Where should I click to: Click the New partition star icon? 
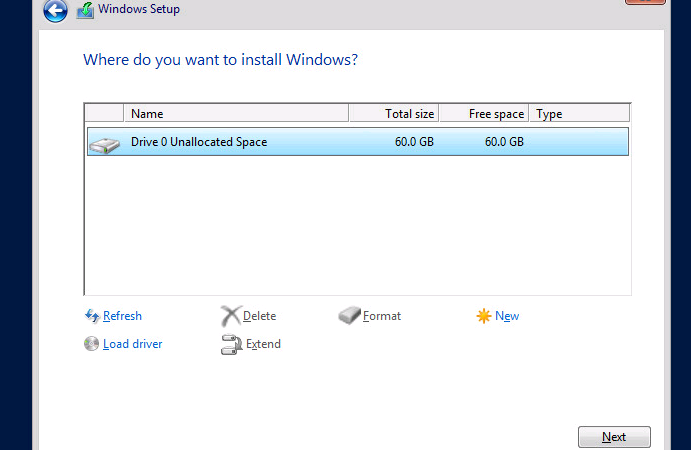tap(483, 316)
